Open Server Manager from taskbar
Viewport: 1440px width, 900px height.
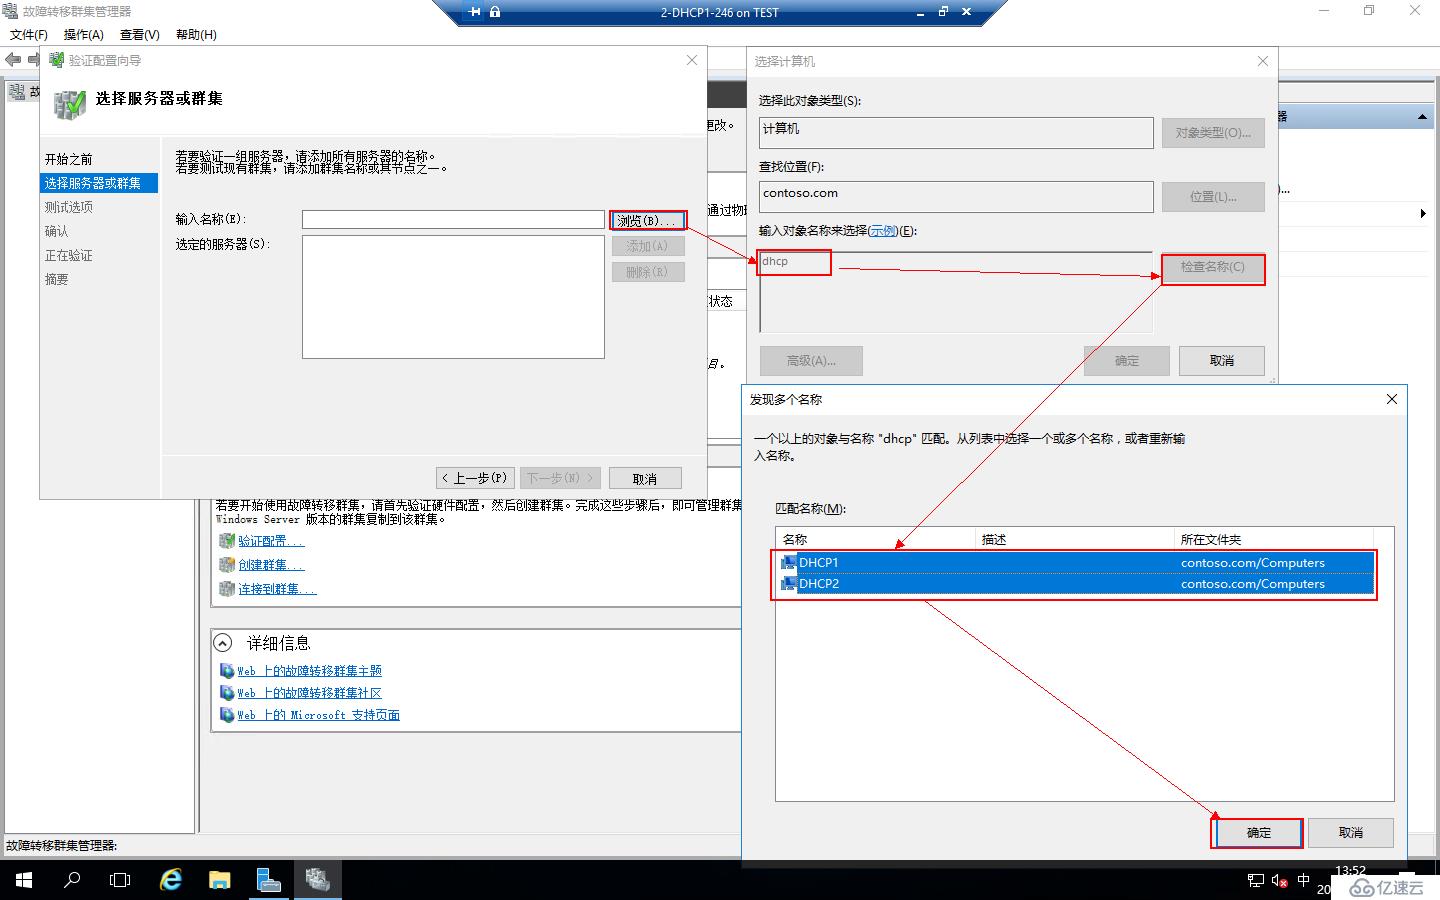click(268, 880)
